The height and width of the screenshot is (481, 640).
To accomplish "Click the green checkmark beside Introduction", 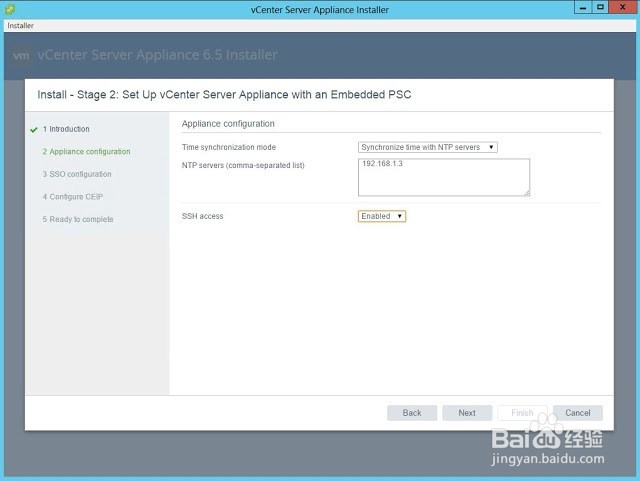I will click(34, 130).
